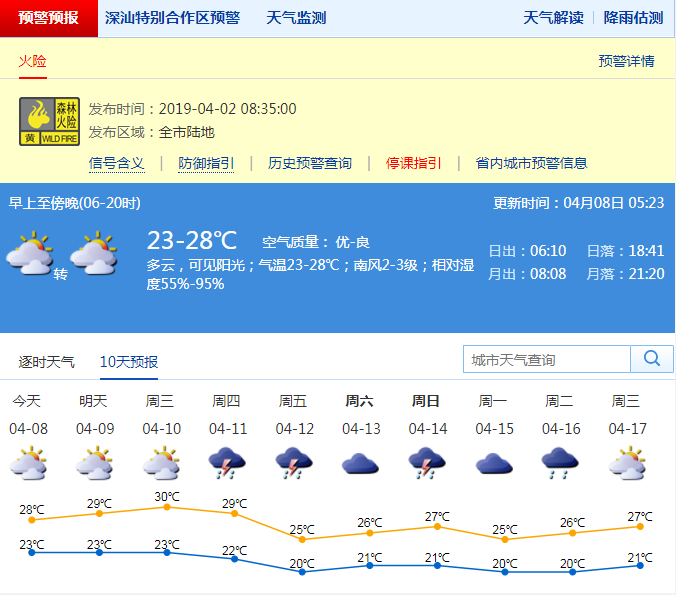Open the 降雨估测 link
The width and height of the screenshot is (676, 595).
click(x=633, y=18)
